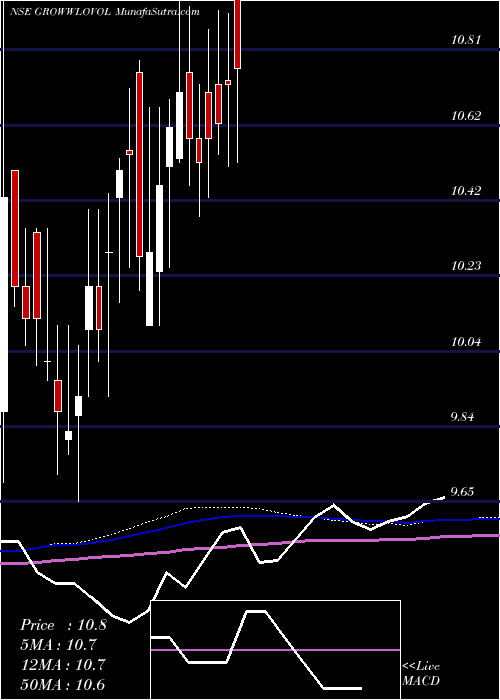This screenshot has height=700, width=500.
Task: Click the <<Live MACD label
Action: (421, 673)
